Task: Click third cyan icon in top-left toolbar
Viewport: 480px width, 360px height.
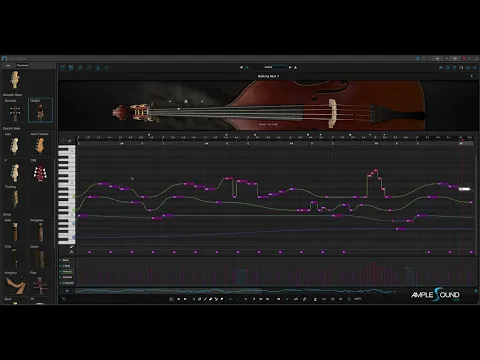Action: [x=80, y=67]
